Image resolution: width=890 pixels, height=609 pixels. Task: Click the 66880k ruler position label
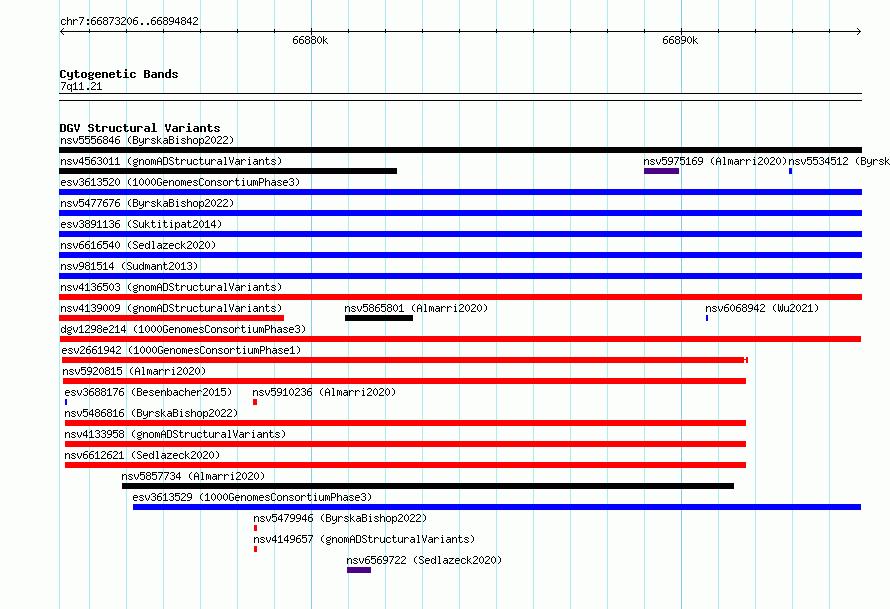point(310,40)
